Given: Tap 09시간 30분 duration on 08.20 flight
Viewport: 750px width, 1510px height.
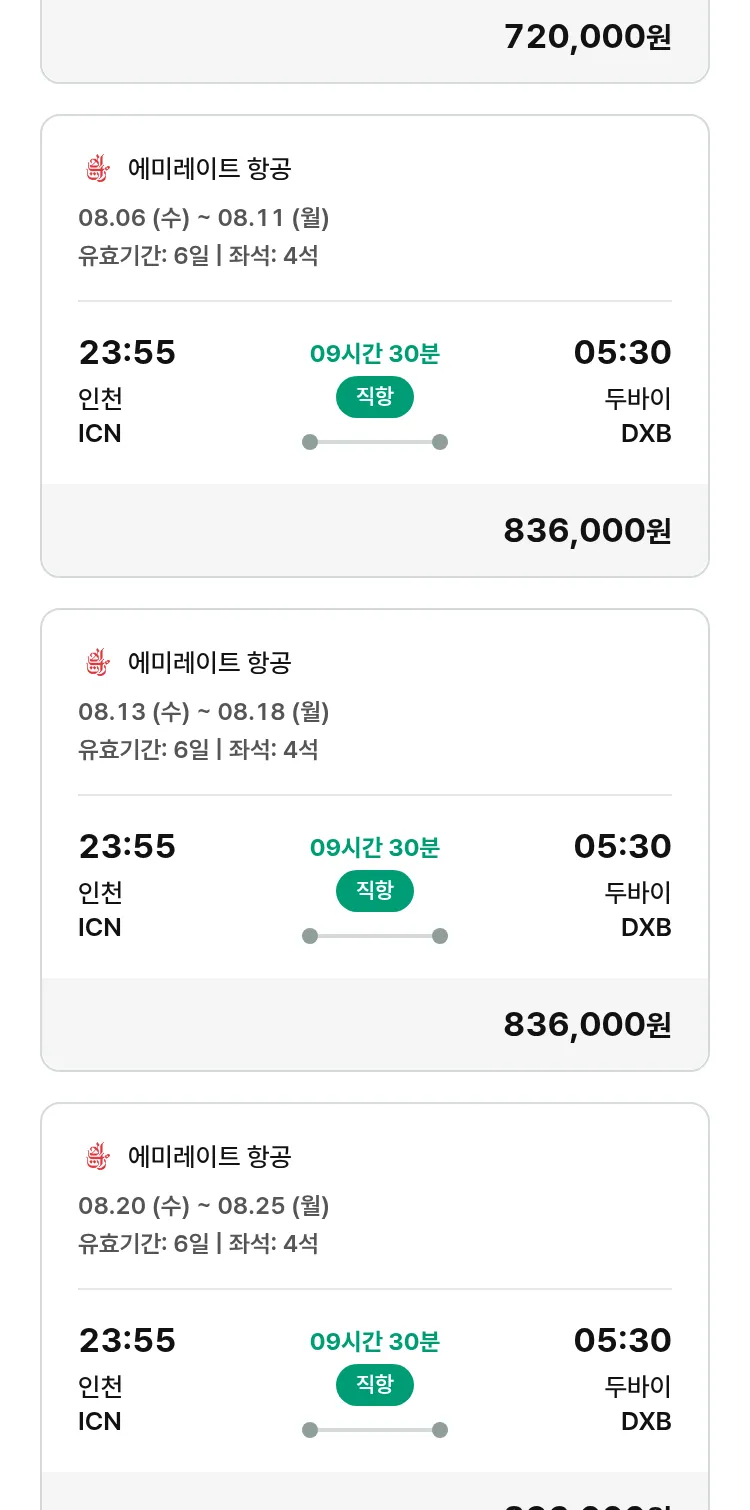Looking at the screenshot, I should [375, 1341].
